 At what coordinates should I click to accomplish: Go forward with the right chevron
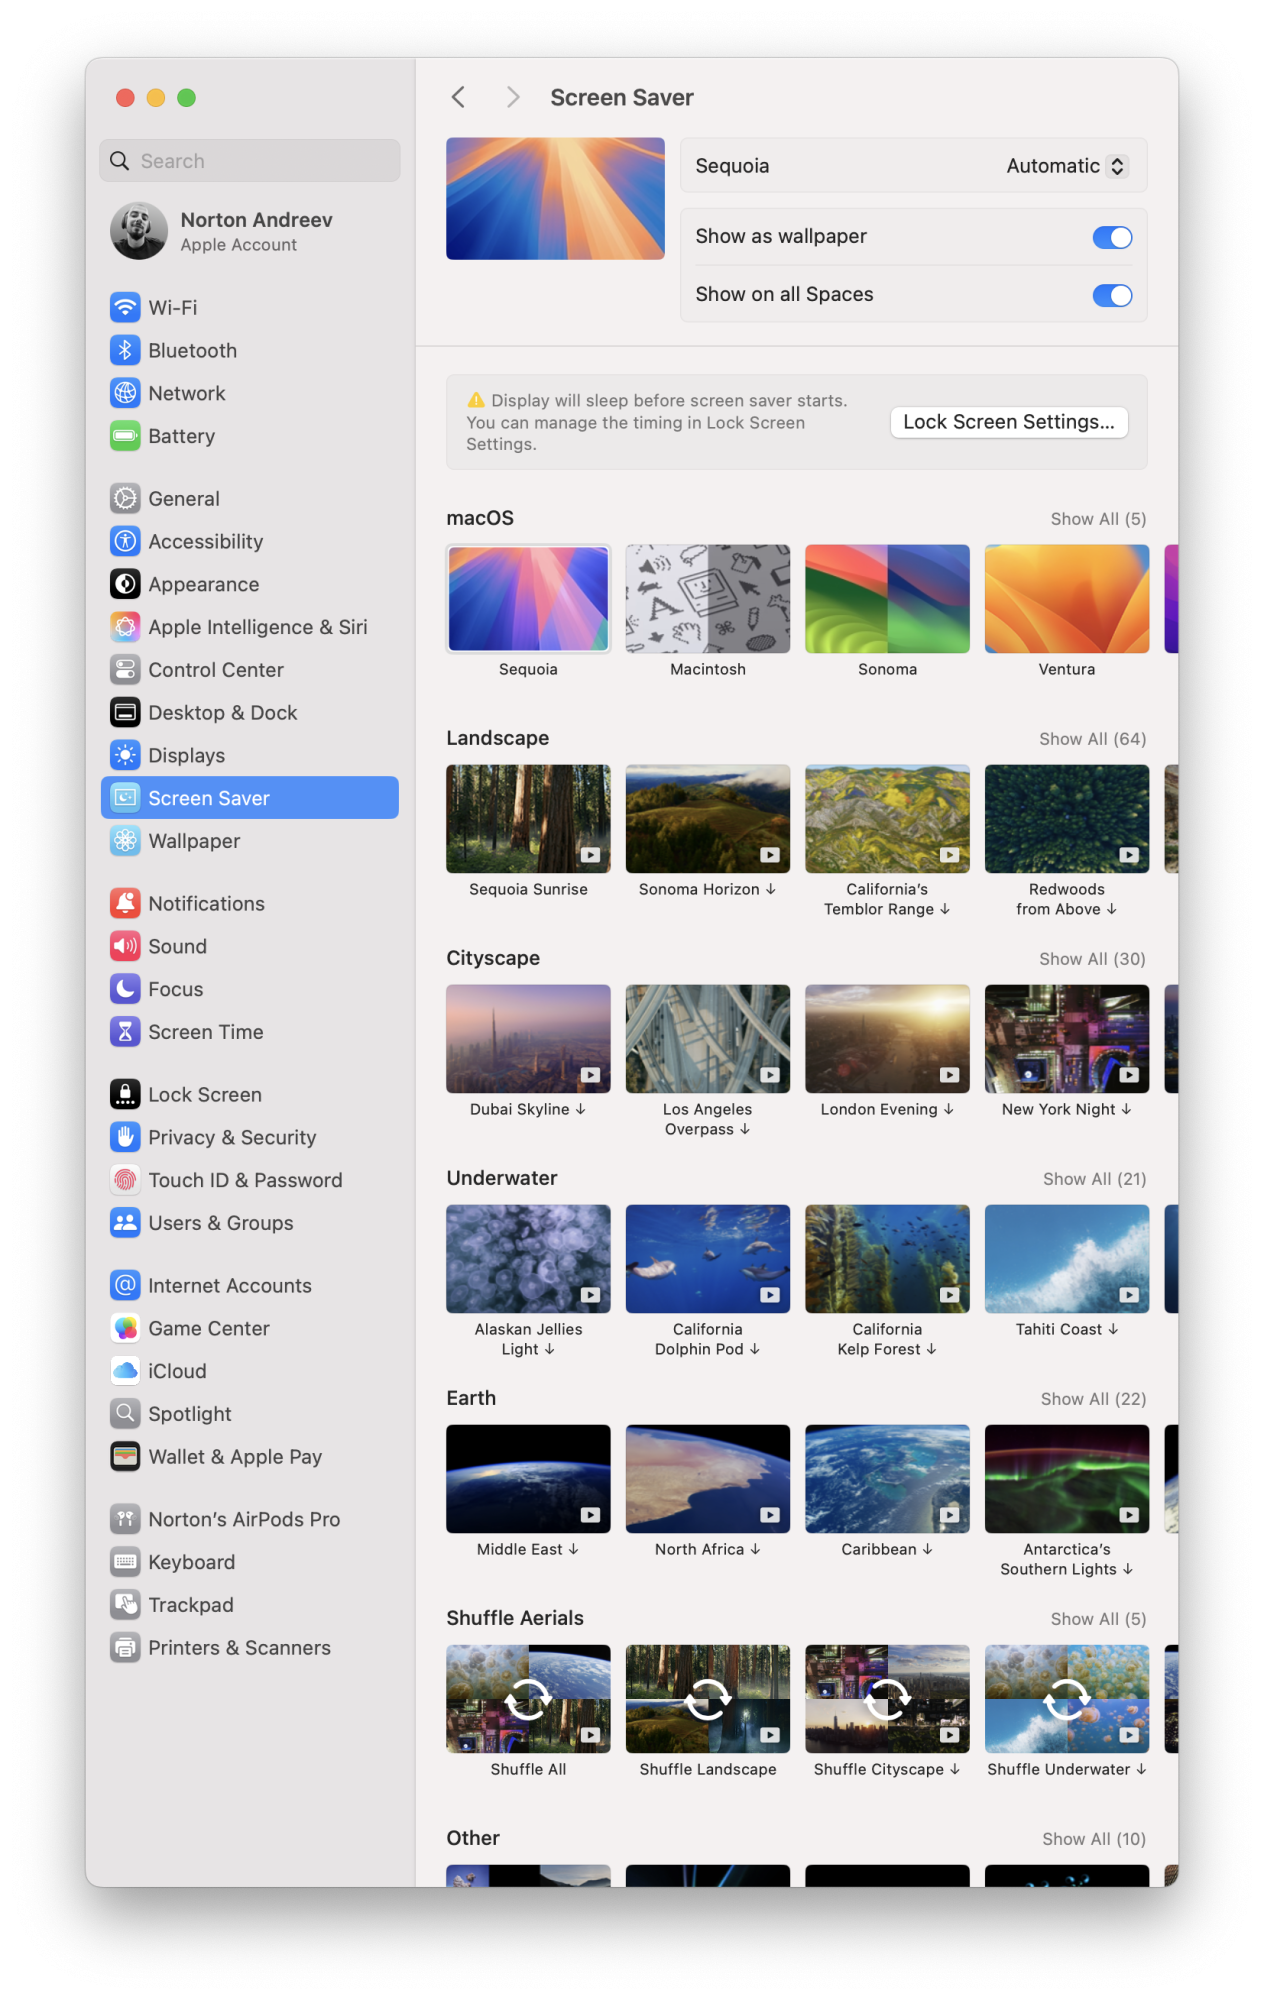(x=513, y=97)
